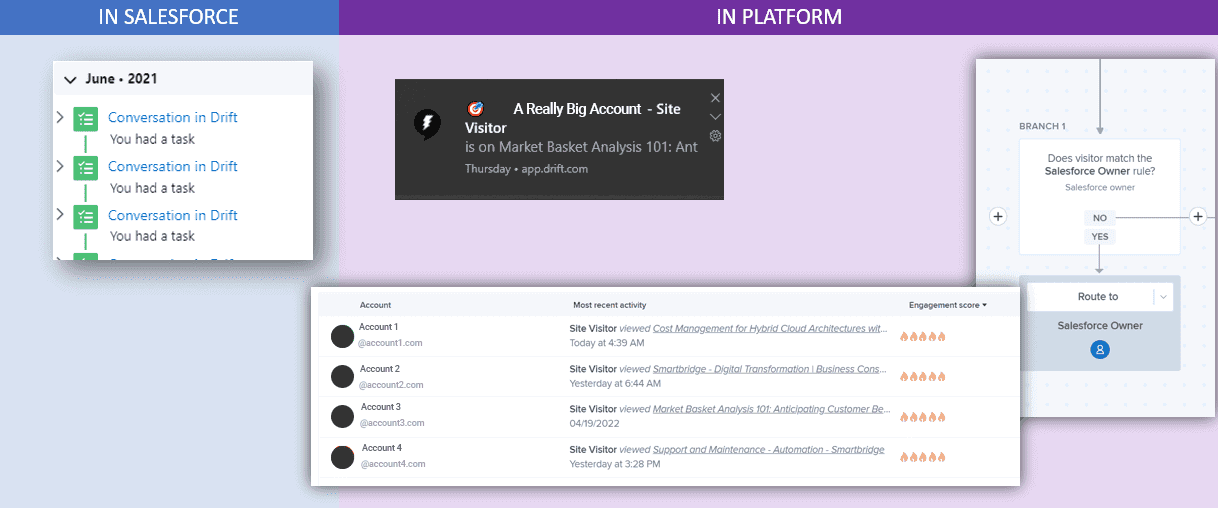Click second green task icon
Screen dimensions: 1218x508
click(86, 168)
